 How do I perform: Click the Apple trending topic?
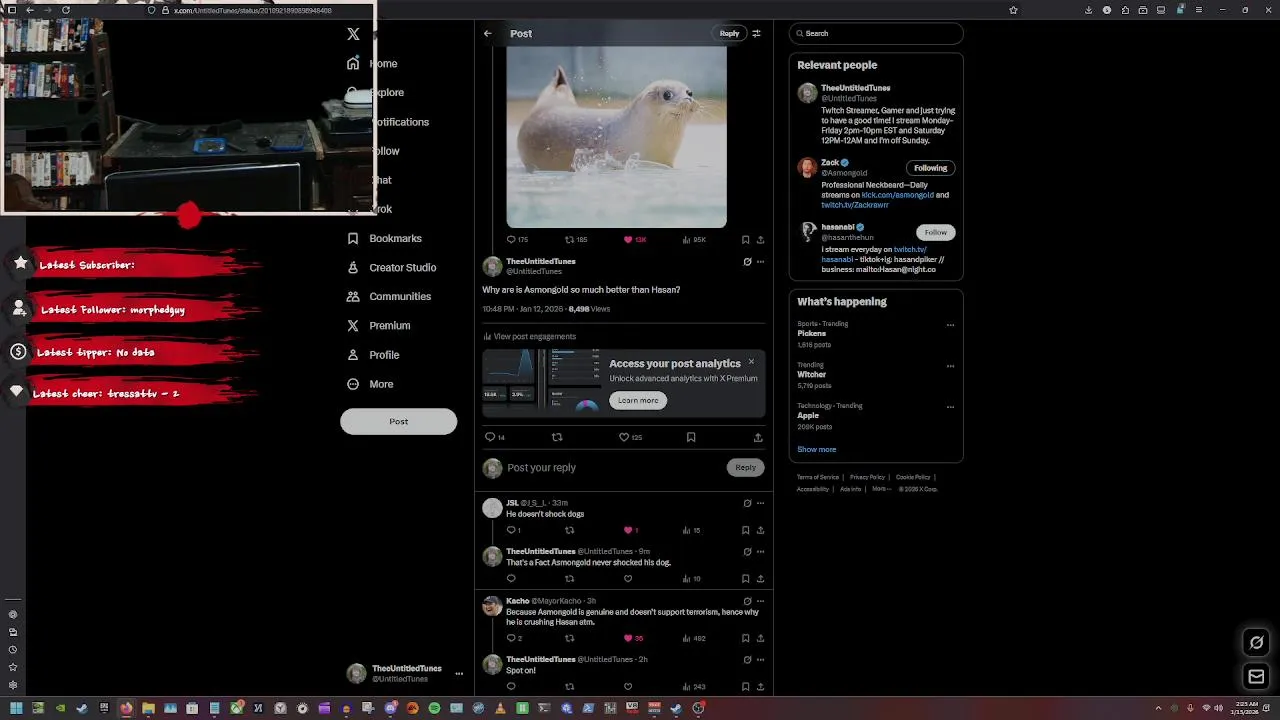(x=808, y=416)
